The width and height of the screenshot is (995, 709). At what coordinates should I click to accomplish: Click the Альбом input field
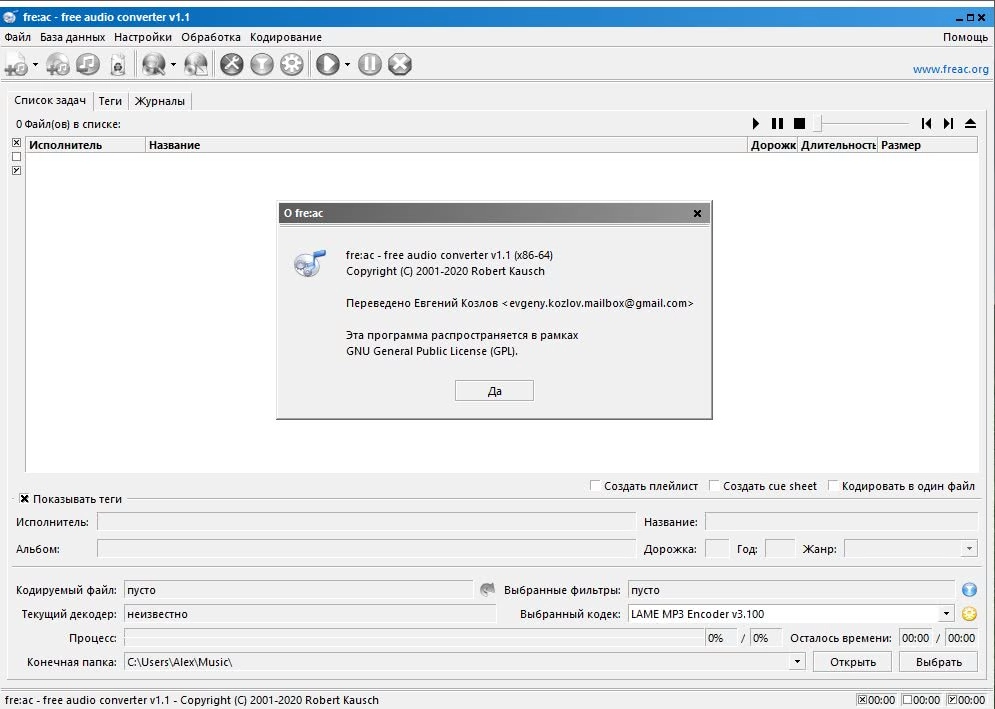point(366,548)
